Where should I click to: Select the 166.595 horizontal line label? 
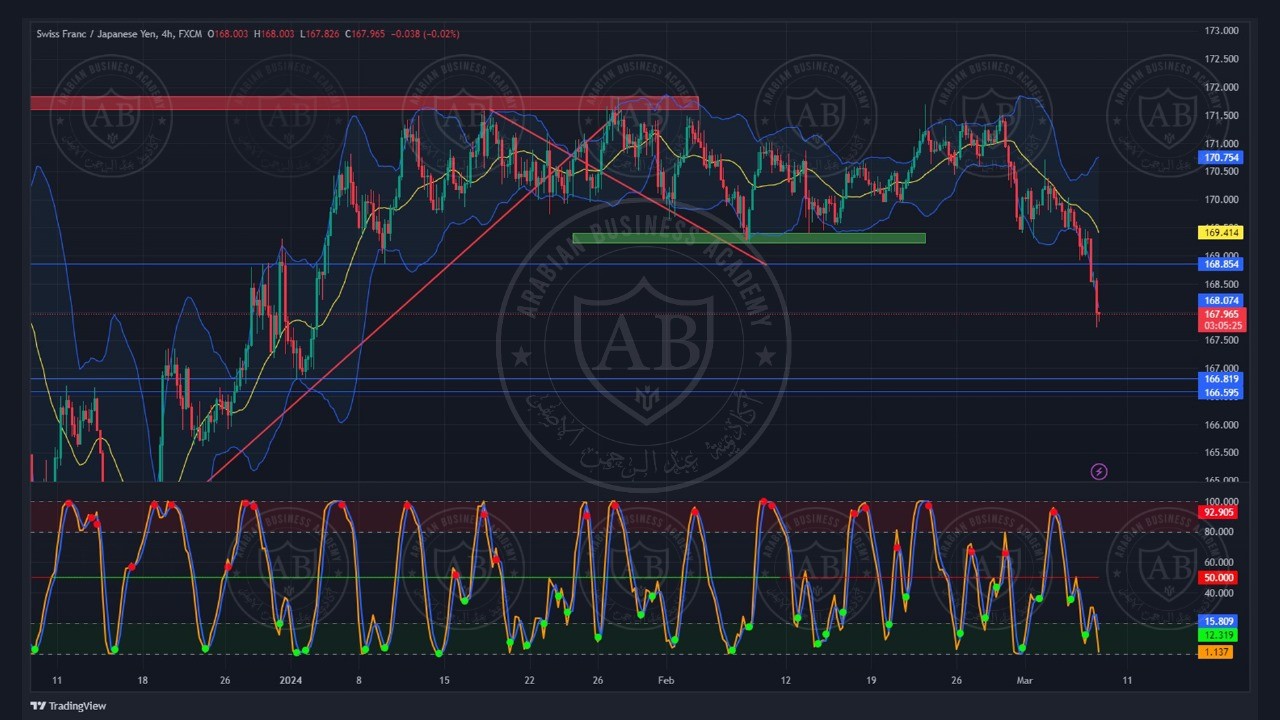click(1221, 393)
